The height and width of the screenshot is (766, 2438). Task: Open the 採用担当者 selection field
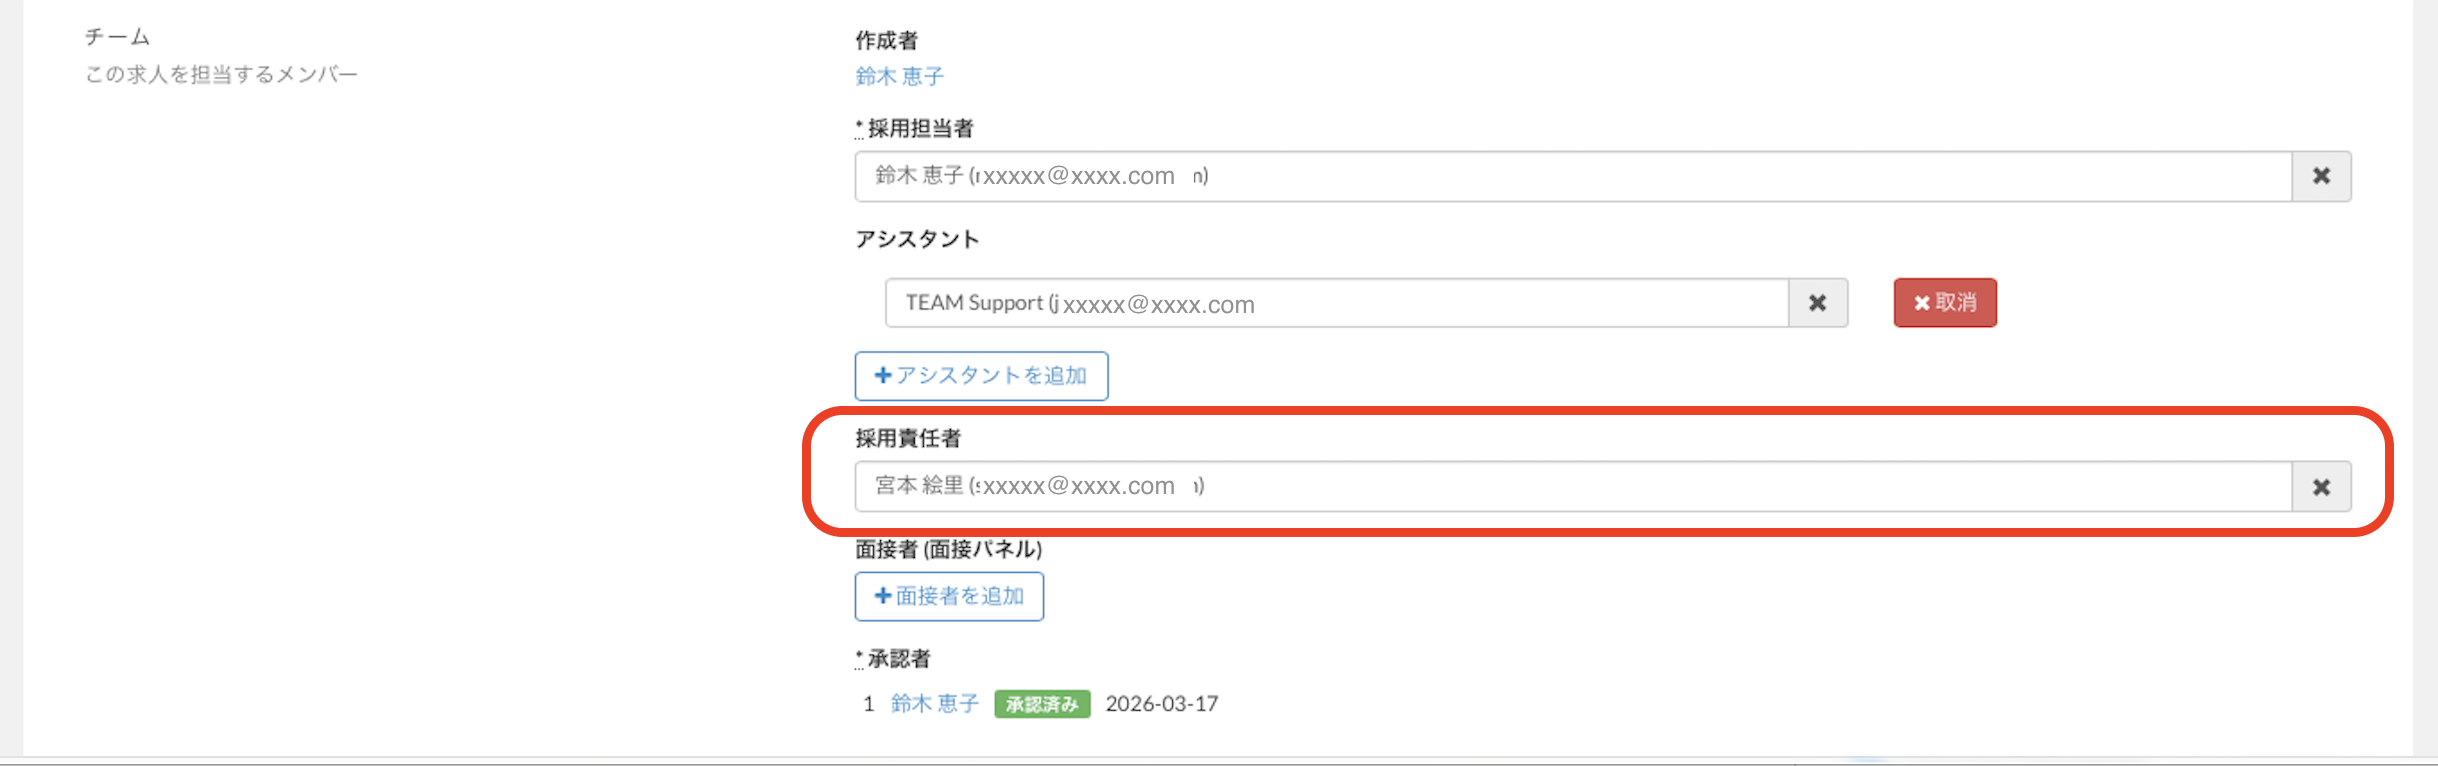pyautogui.click(x=1572, y=177)
